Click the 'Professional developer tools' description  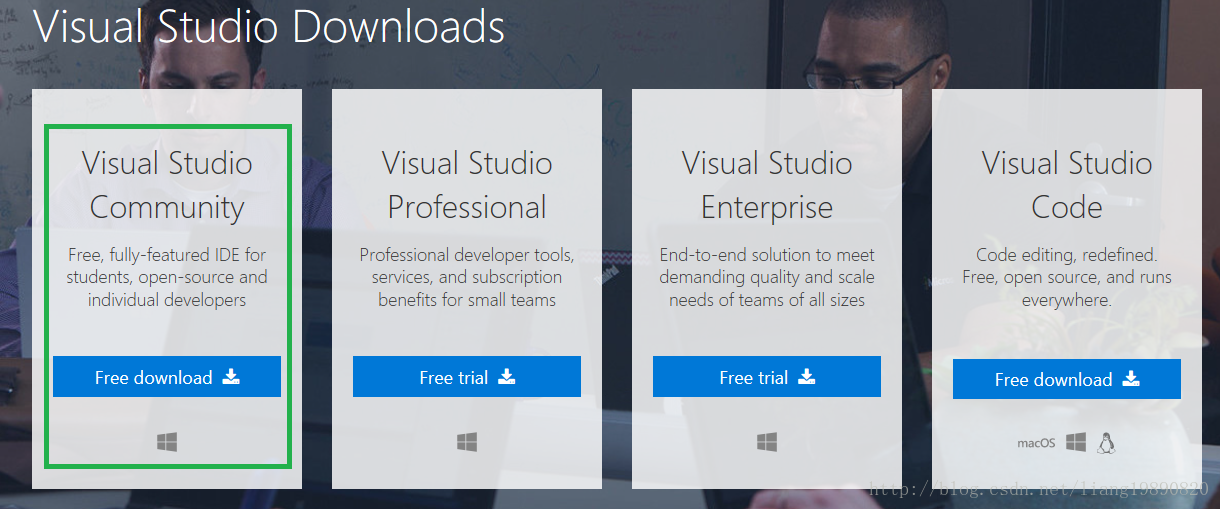(x=467, y=277)
